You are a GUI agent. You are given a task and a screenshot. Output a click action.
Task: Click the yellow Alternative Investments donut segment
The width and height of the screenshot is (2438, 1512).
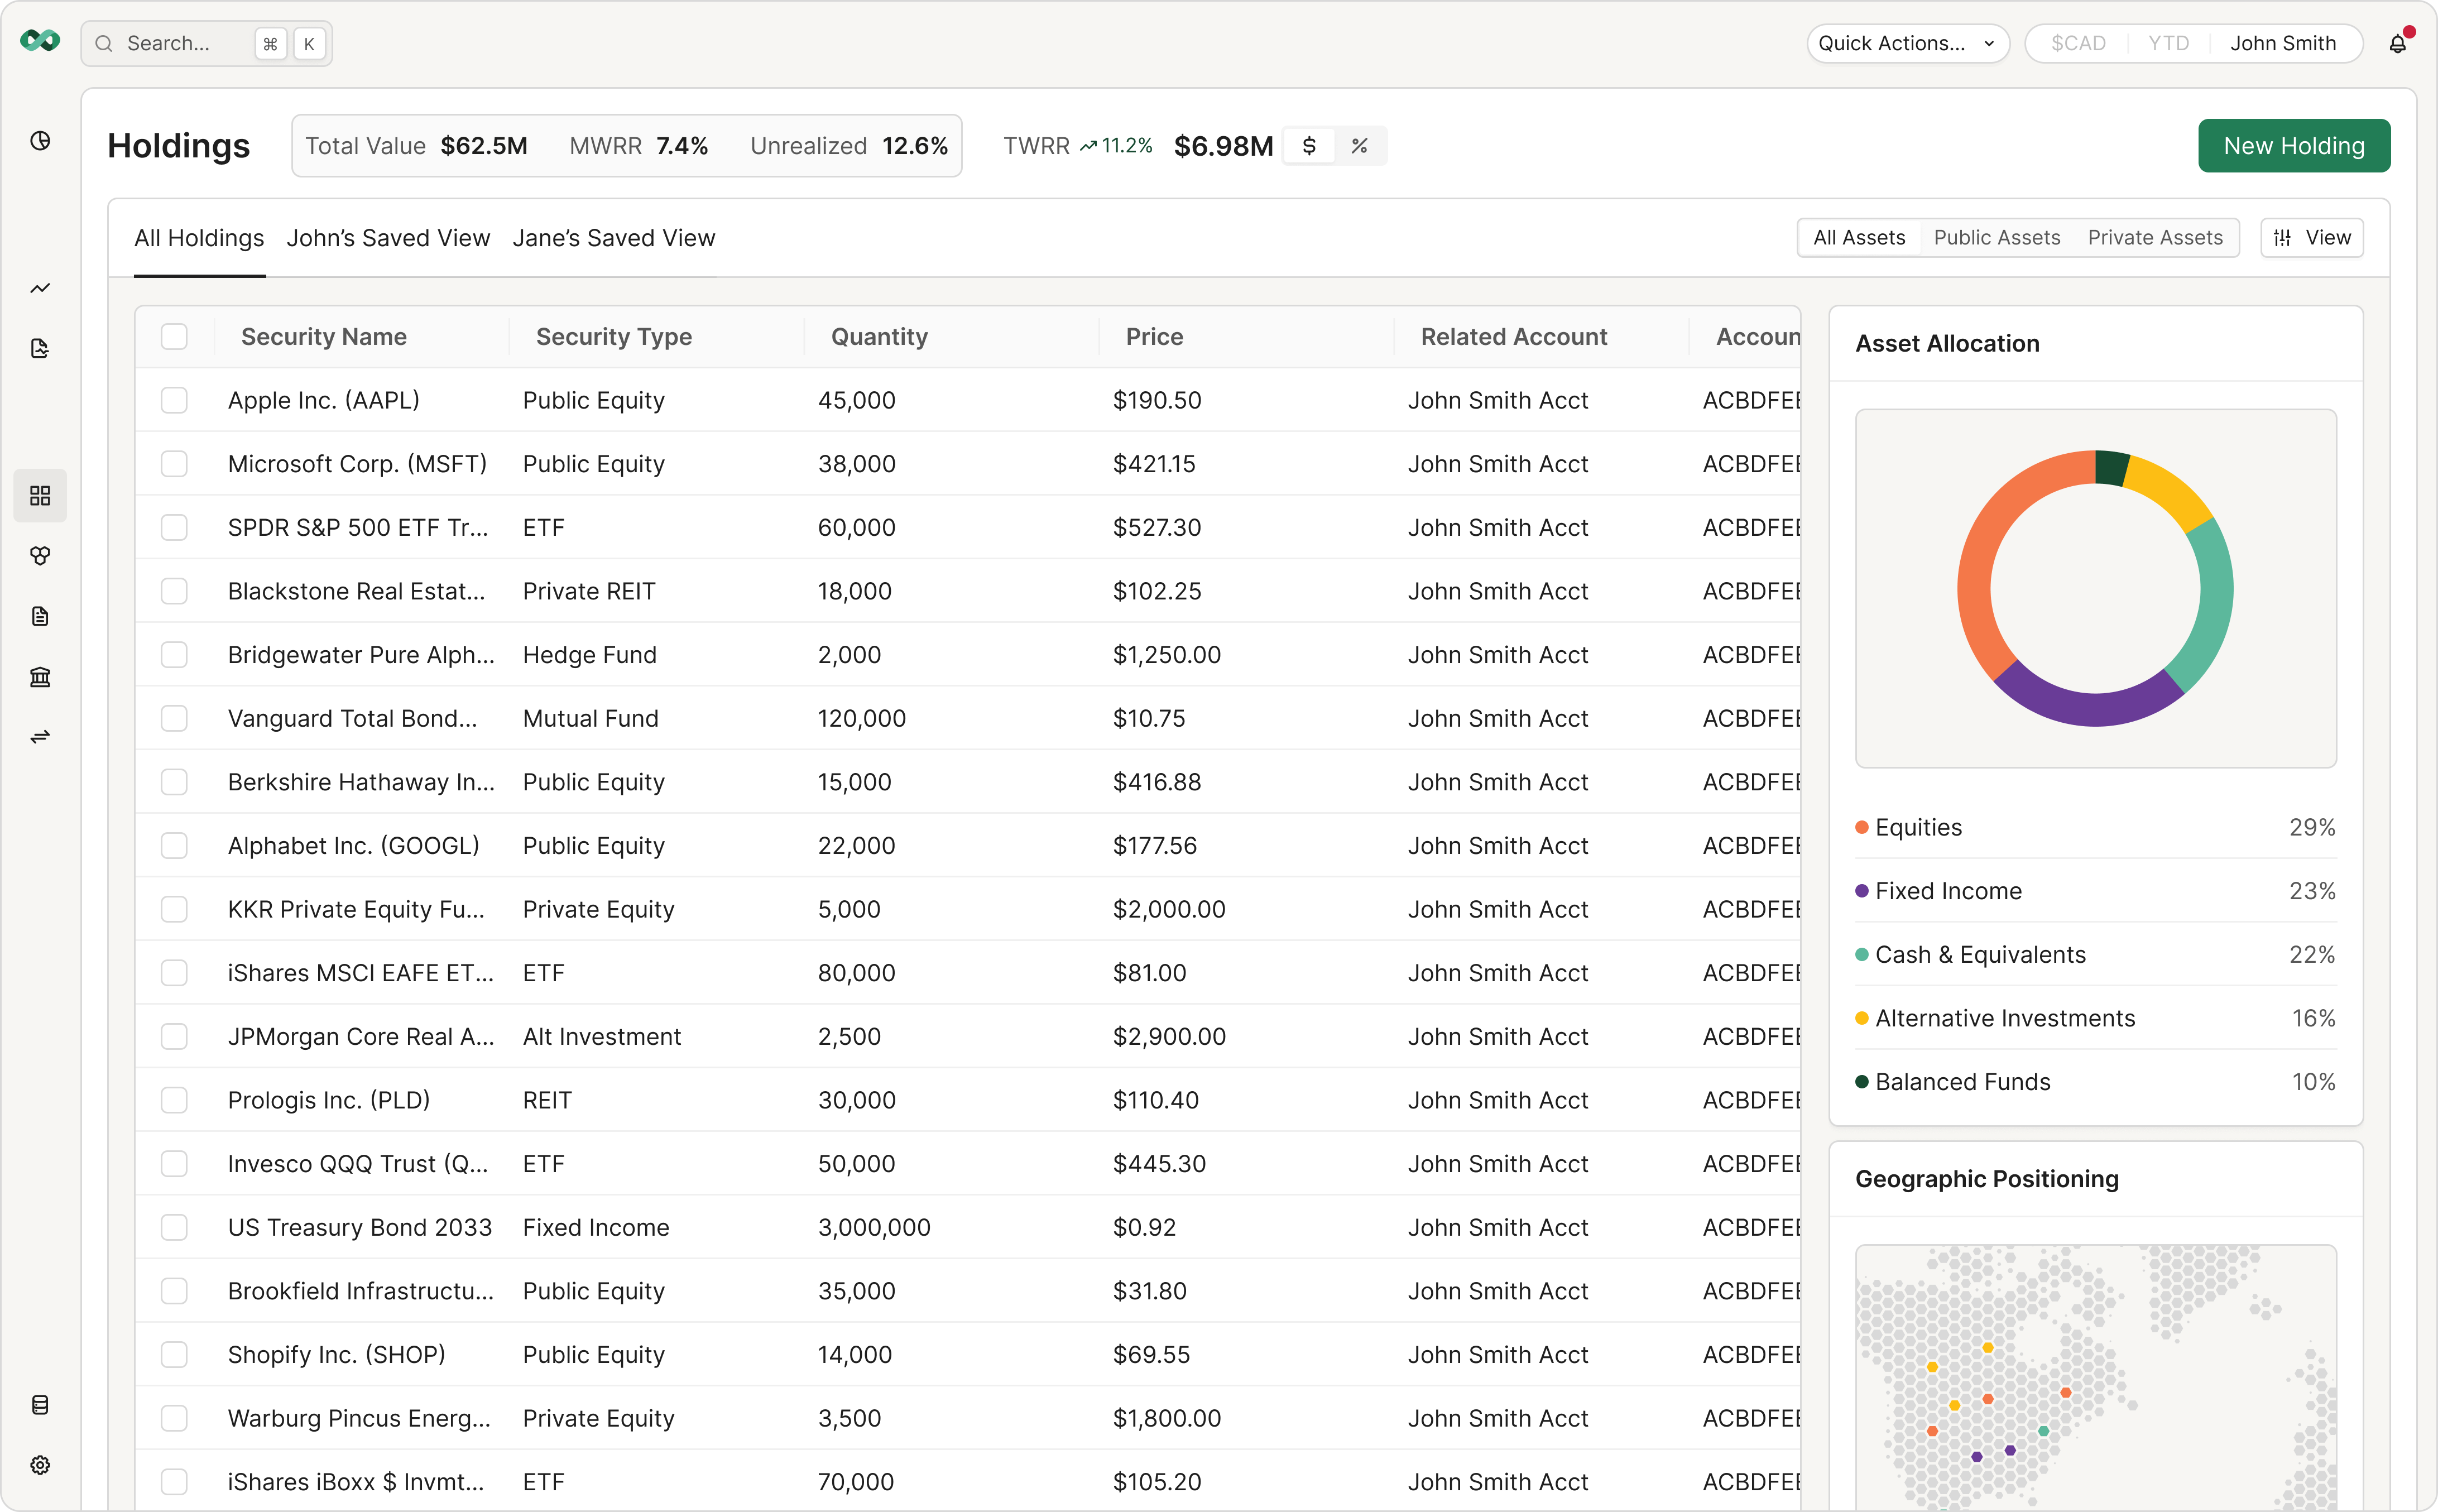click(x=2172, y=489)
